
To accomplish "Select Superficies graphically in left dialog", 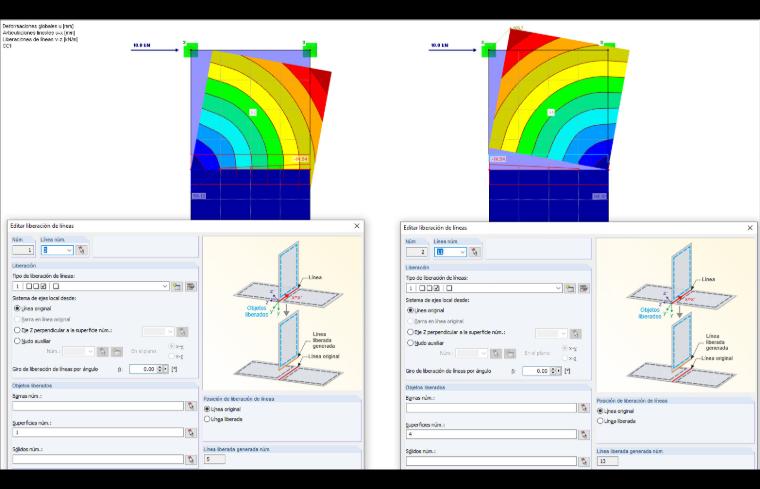I will (x=191, y=432).
